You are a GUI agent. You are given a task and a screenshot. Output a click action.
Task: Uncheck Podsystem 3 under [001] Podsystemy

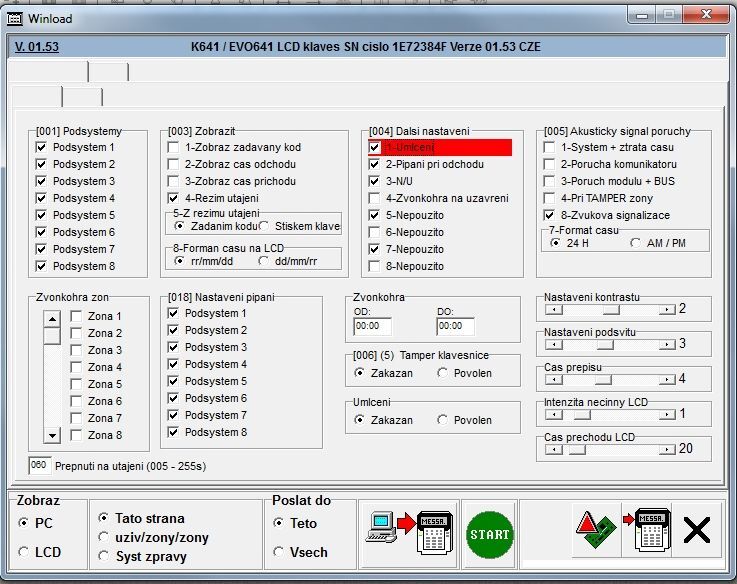(x=41, y=181)
